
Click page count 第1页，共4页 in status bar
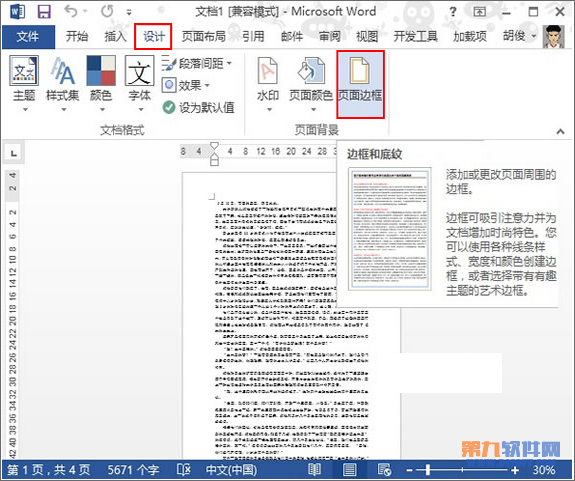48,470
